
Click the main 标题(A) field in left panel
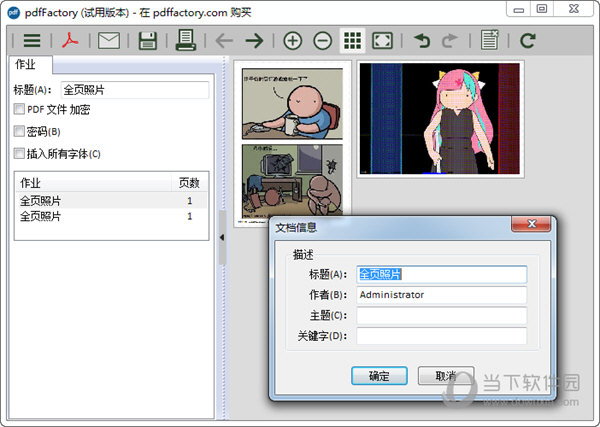point(135,90)
